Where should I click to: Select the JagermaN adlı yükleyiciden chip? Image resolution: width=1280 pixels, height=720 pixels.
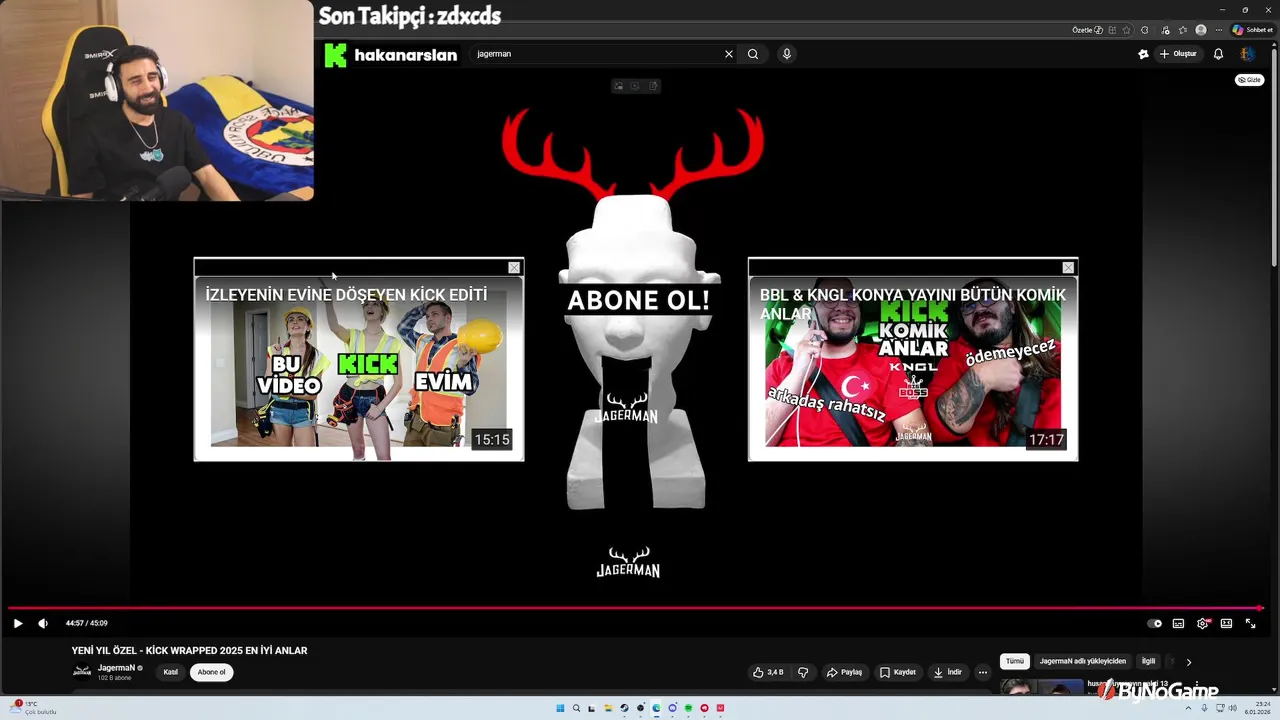pos(1082,661)
